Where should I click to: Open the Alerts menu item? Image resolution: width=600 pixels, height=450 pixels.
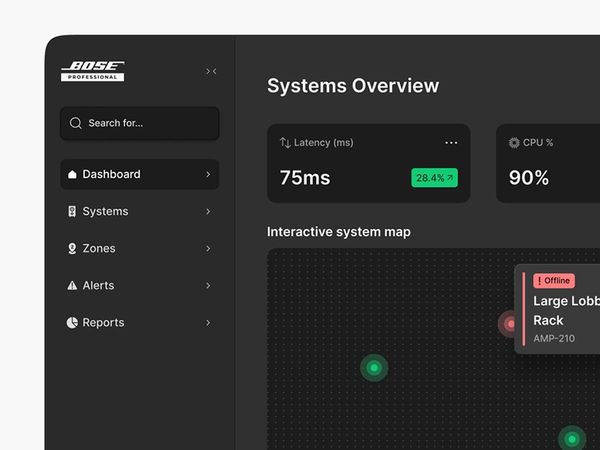[x=140, y=285]
